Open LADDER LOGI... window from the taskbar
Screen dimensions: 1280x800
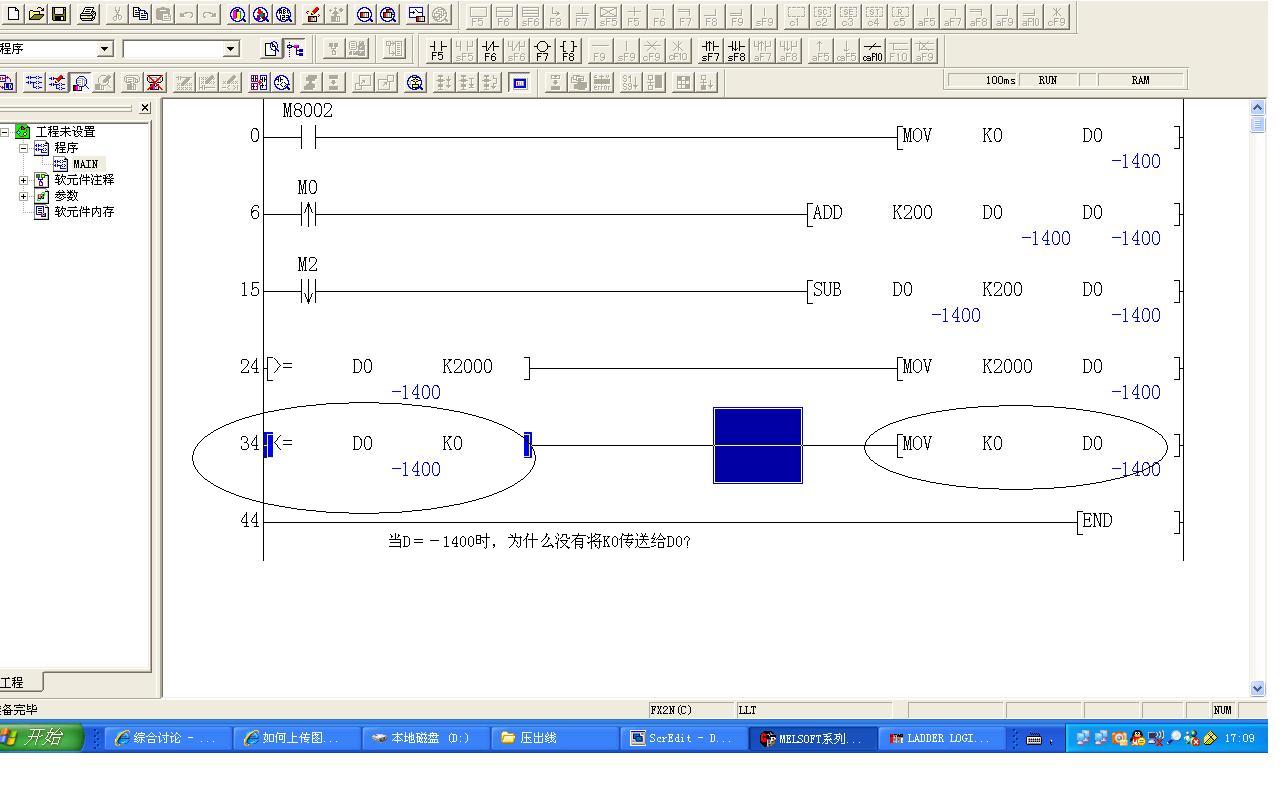point(940,738)
